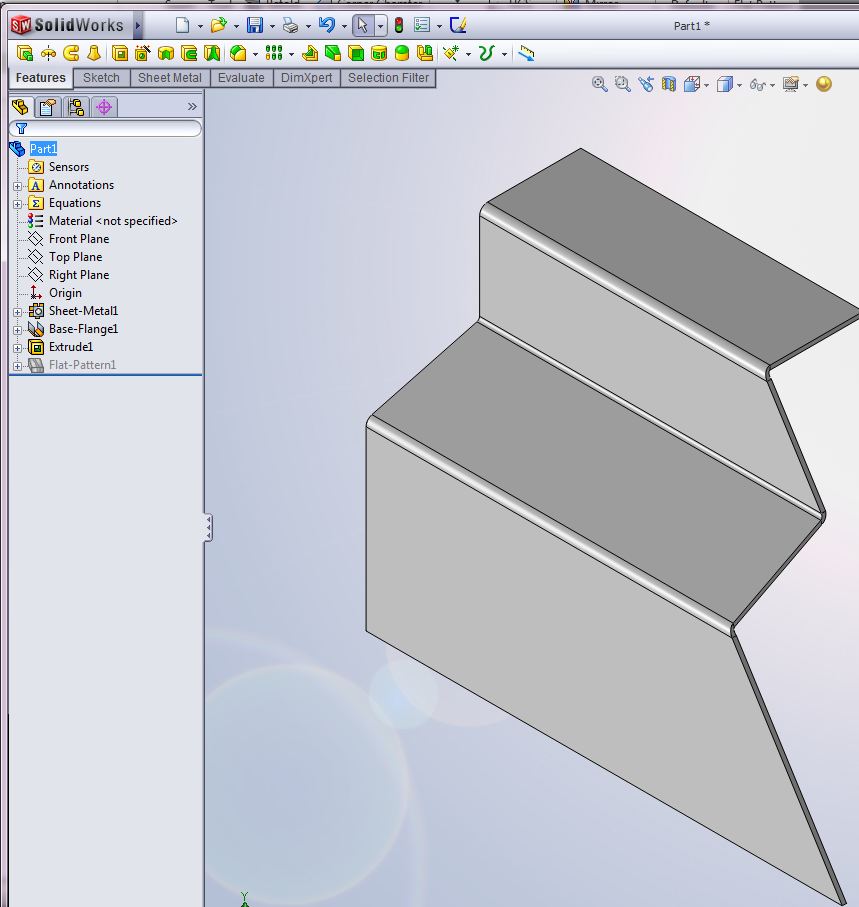
Task: Switch to the Selection Filter tab
Action: coord(388,78)
